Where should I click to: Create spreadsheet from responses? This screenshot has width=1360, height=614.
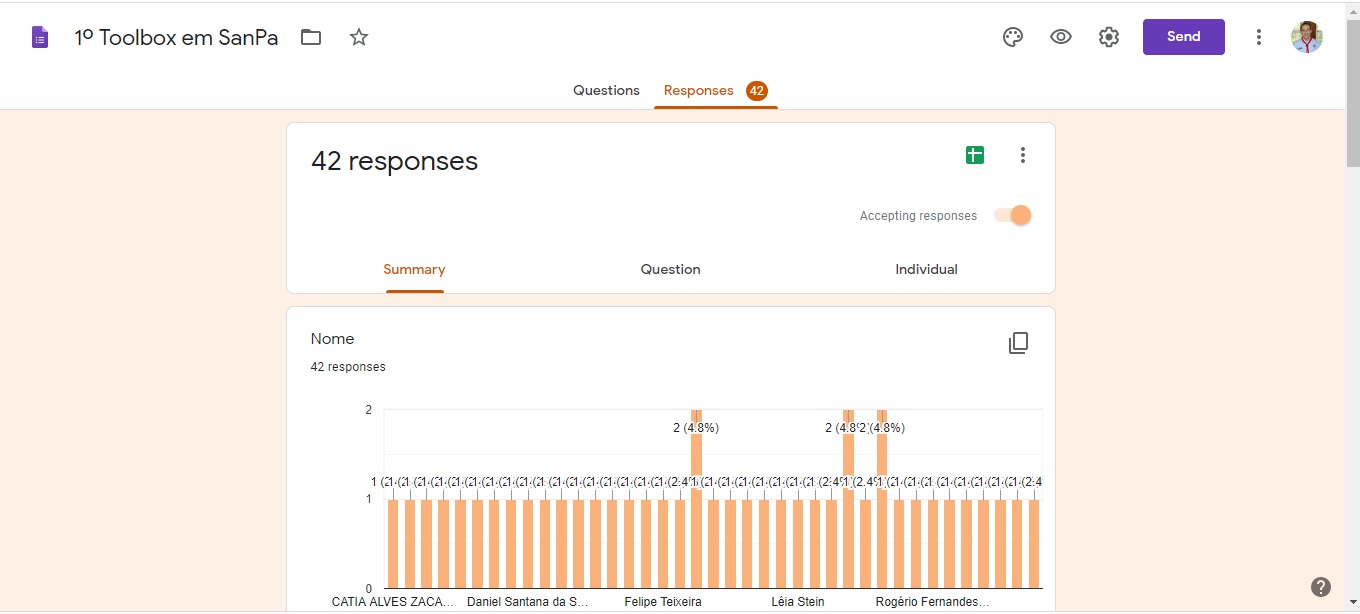[x=975, y=155]
